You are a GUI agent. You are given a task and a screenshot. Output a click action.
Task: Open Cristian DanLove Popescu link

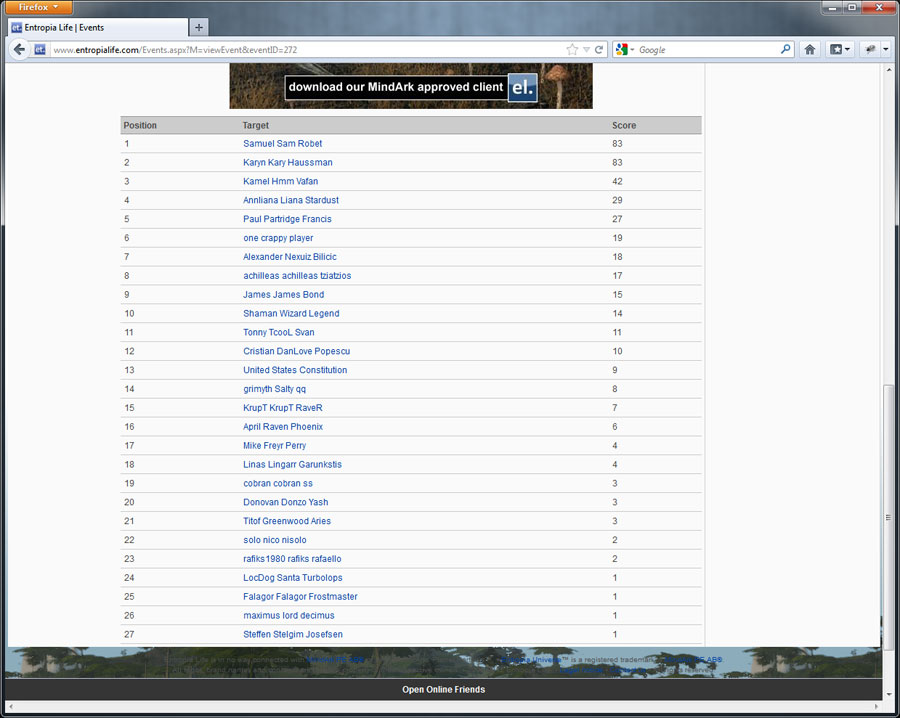point(296,351)
